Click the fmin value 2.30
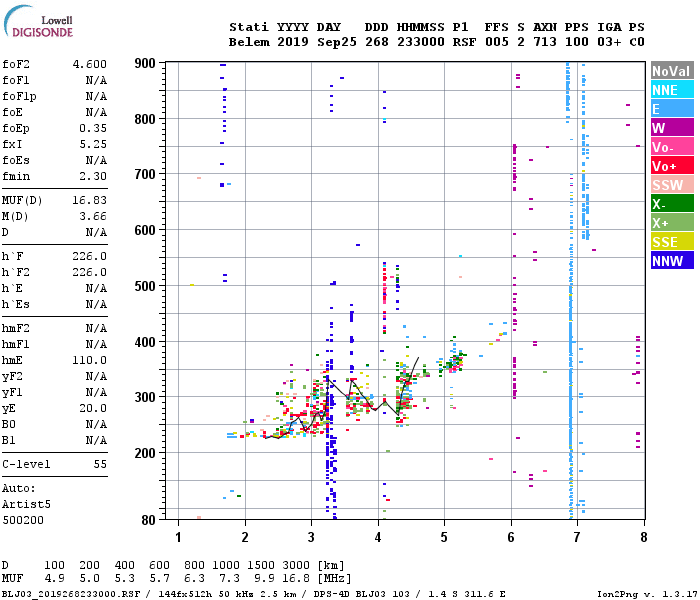This screenshot has width=700, height=600. click(x=93, y=176)
